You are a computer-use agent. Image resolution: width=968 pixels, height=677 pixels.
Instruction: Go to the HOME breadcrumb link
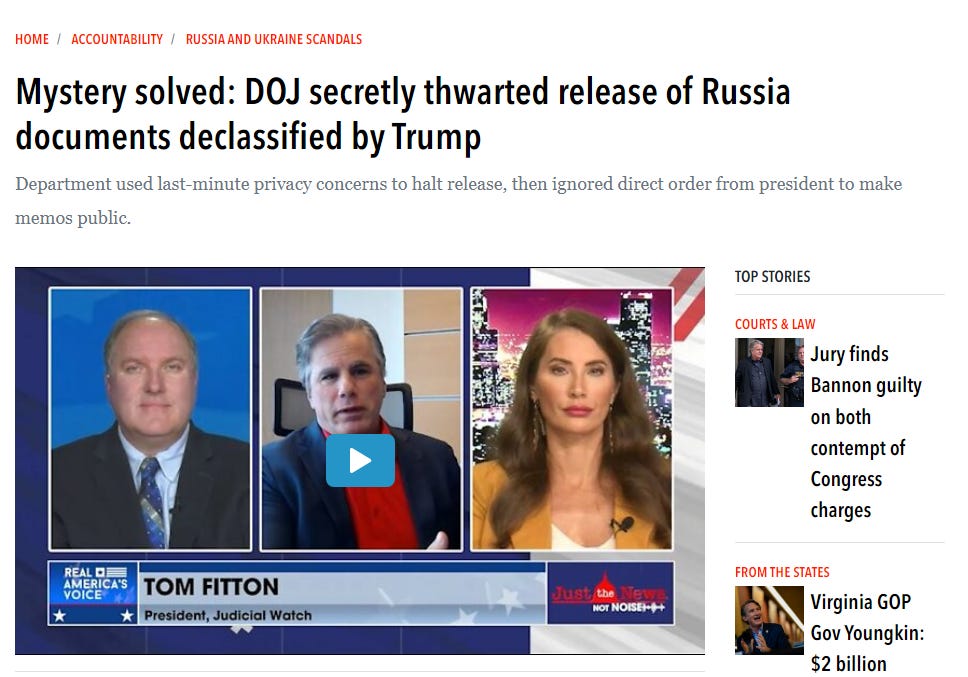pos(32,39)
